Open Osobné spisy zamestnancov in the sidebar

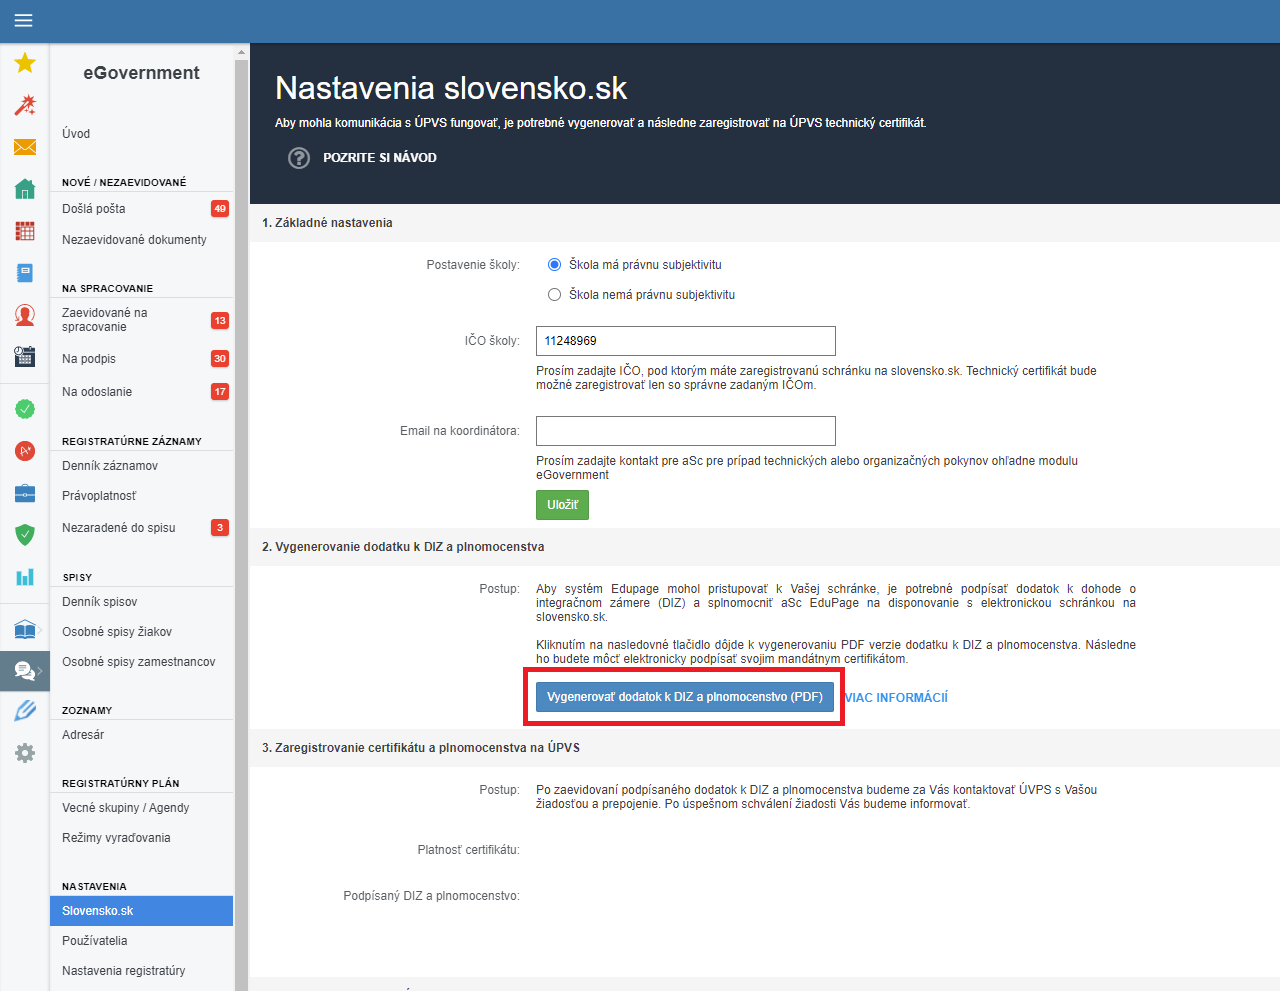[x=141, y=662]
